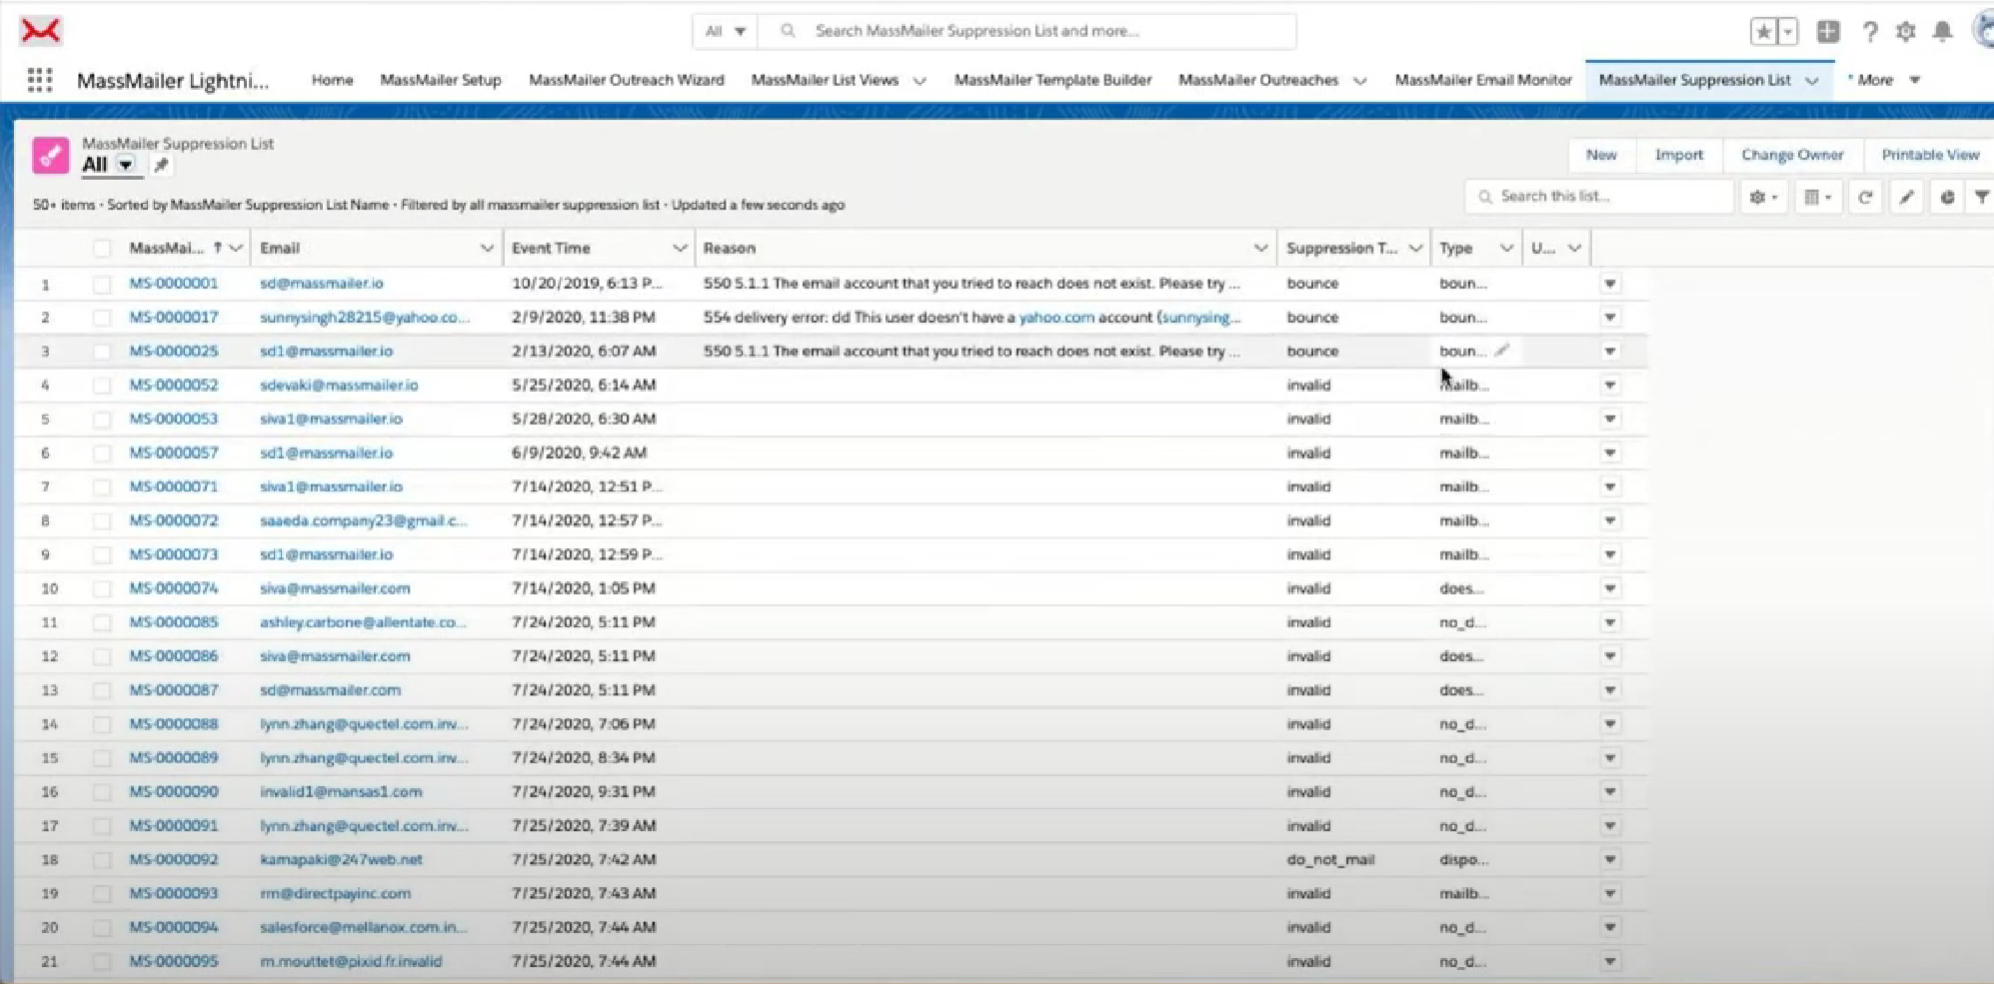Viewport: 1994px width, 984px height.
Task: Open row actions for MS-0000001
Action: pos(1610,284)
